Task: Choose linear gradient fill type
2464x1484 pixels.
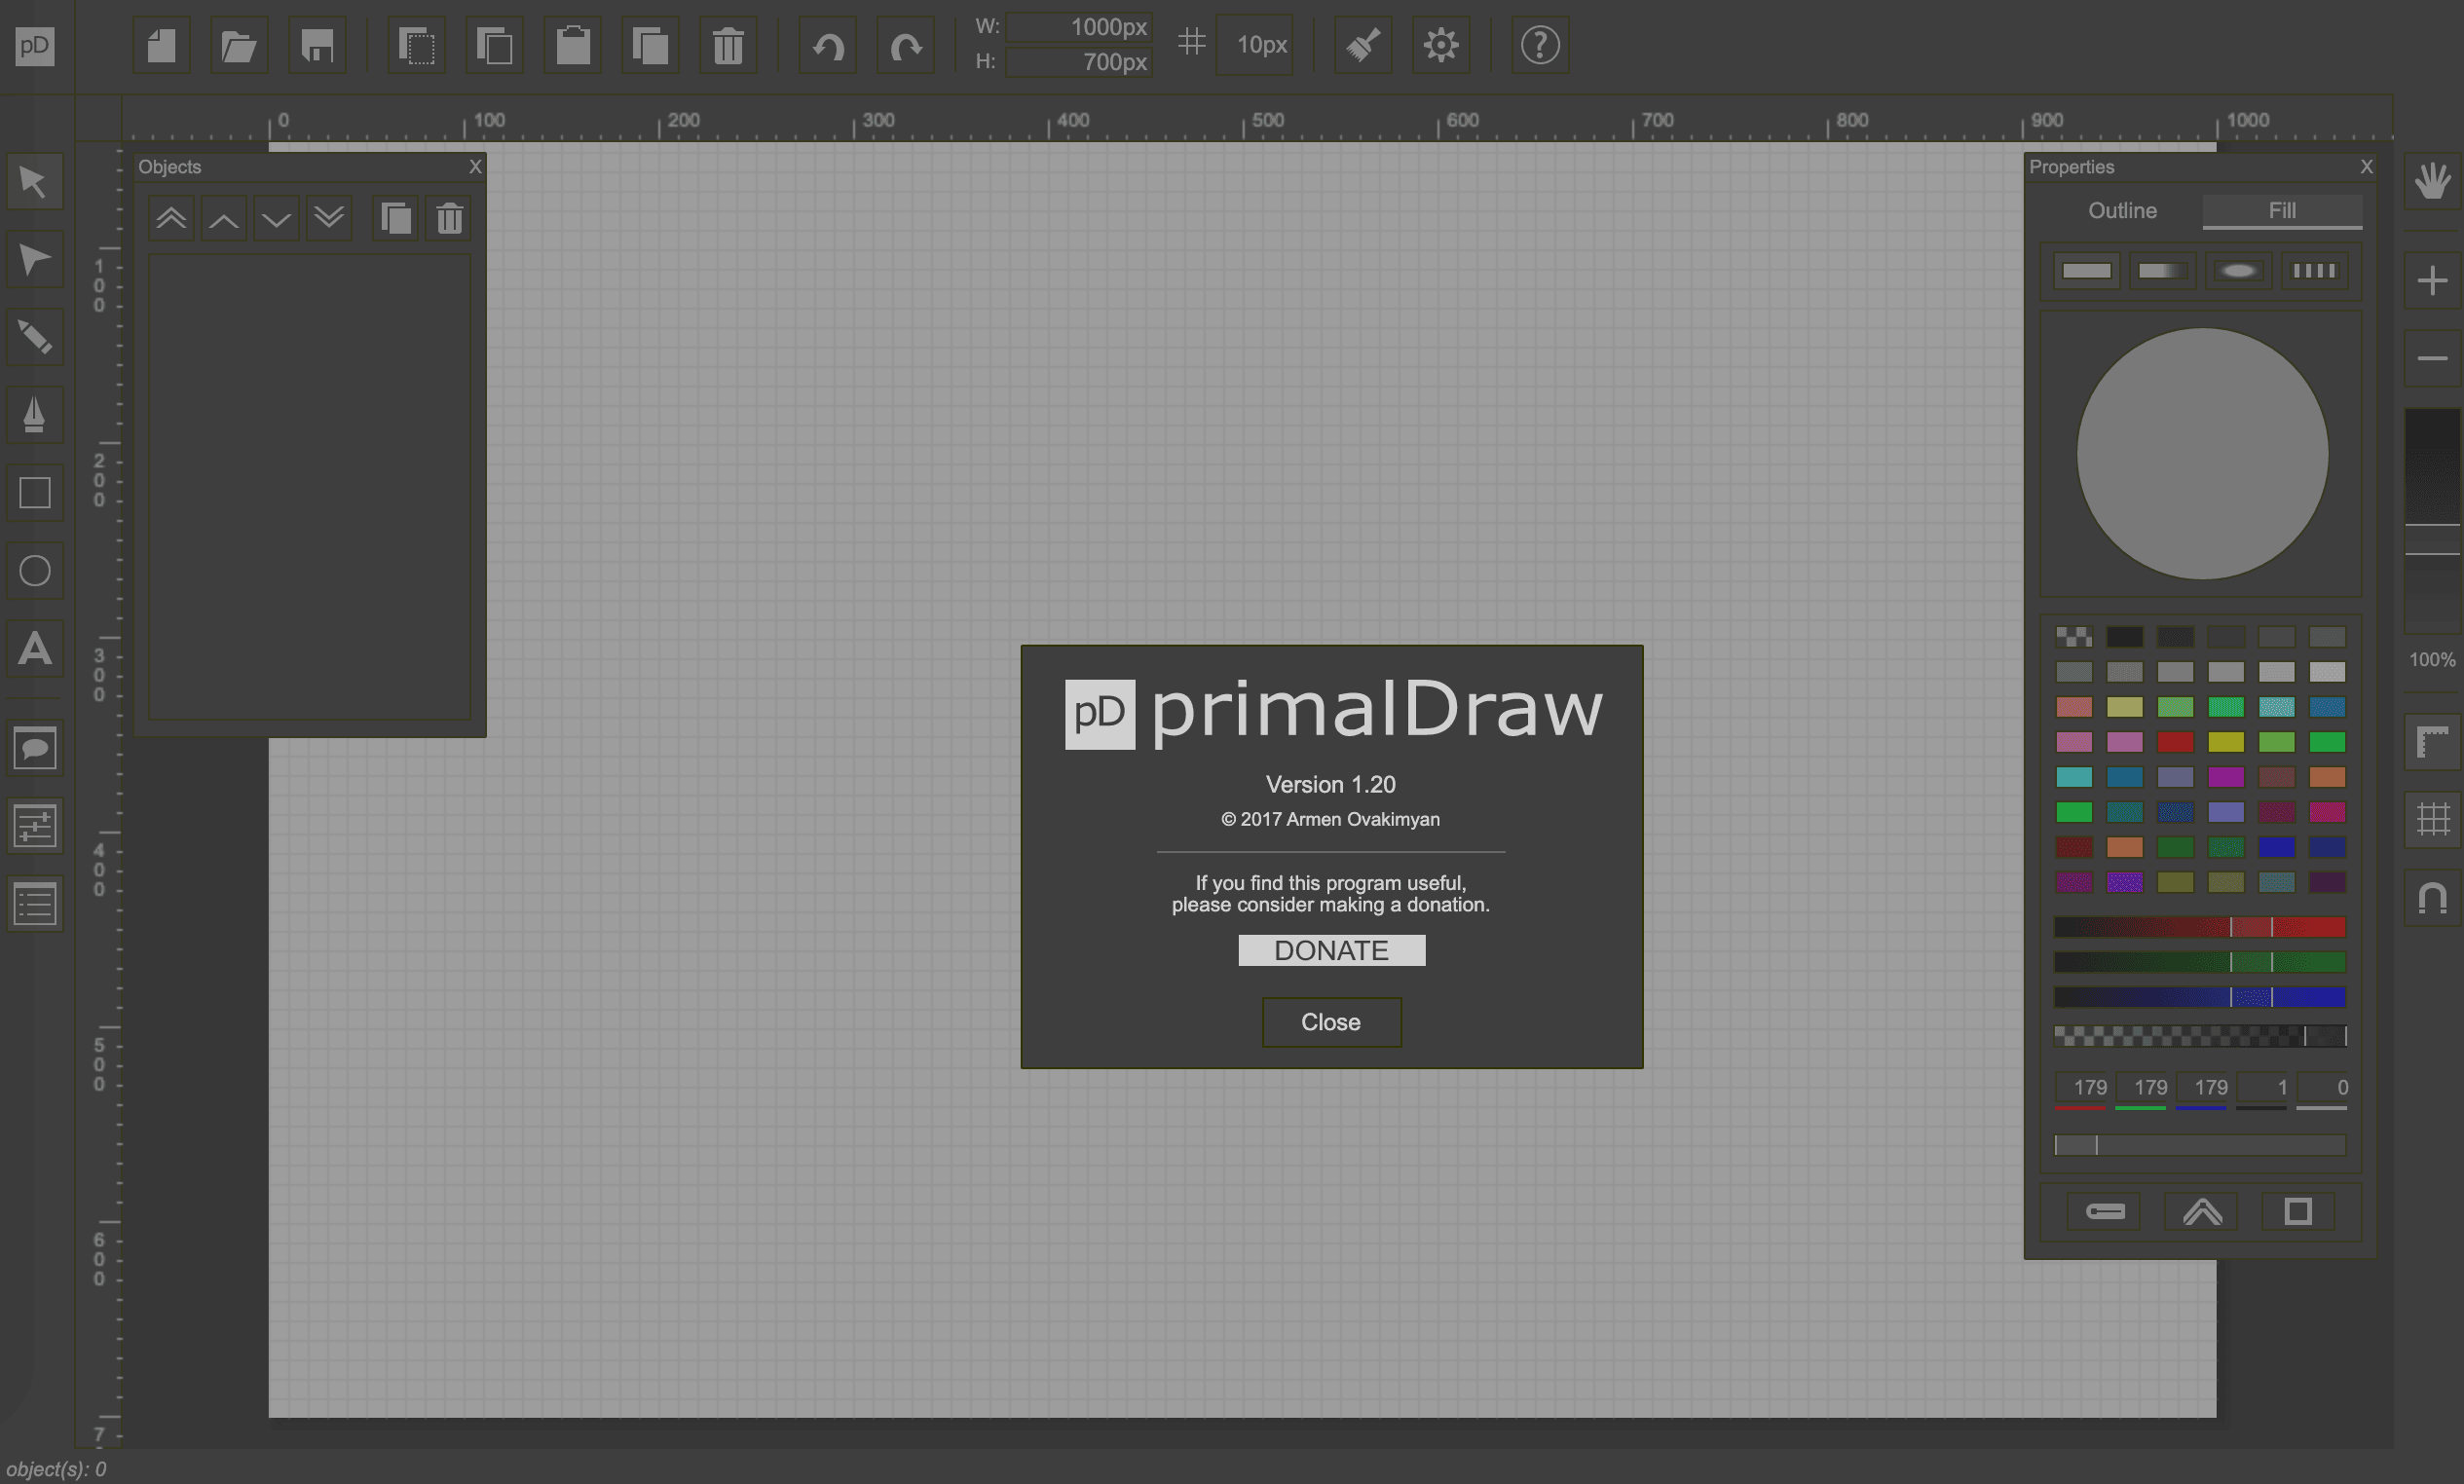Action: coord(2163,271)
